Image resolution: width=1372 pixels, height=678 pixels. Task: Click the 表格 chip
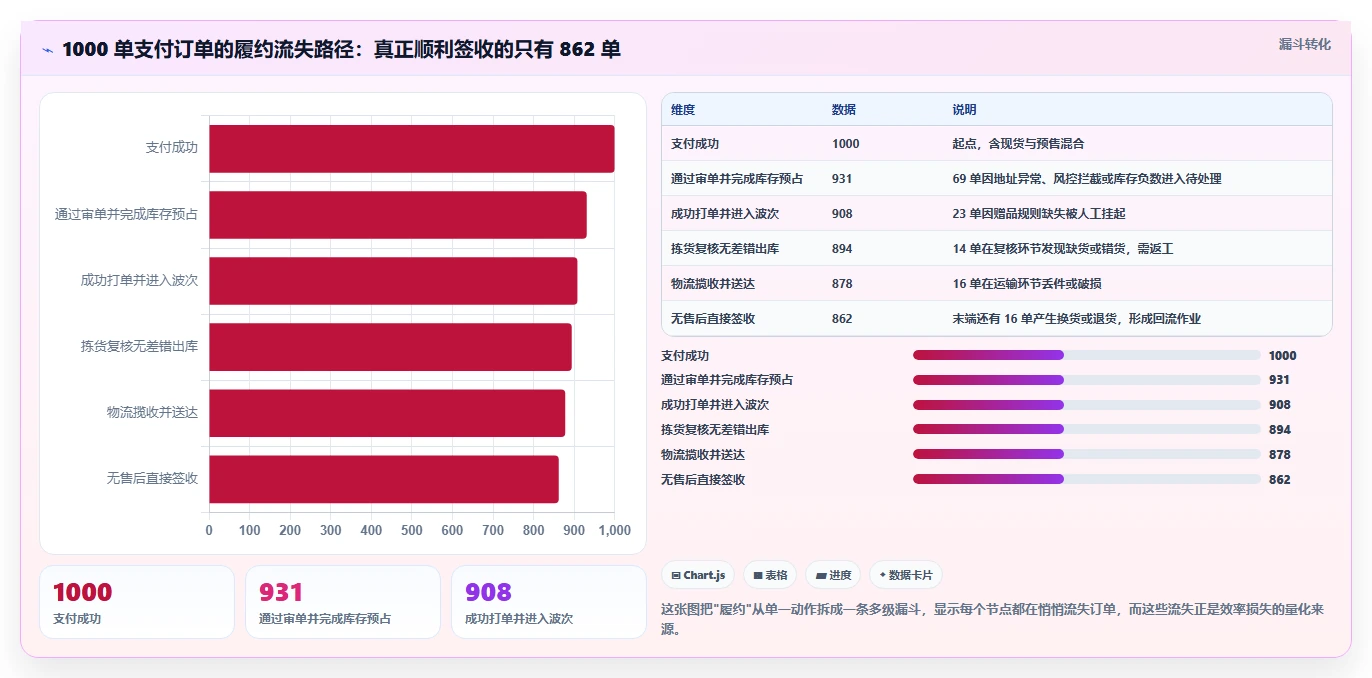point(770,575)
